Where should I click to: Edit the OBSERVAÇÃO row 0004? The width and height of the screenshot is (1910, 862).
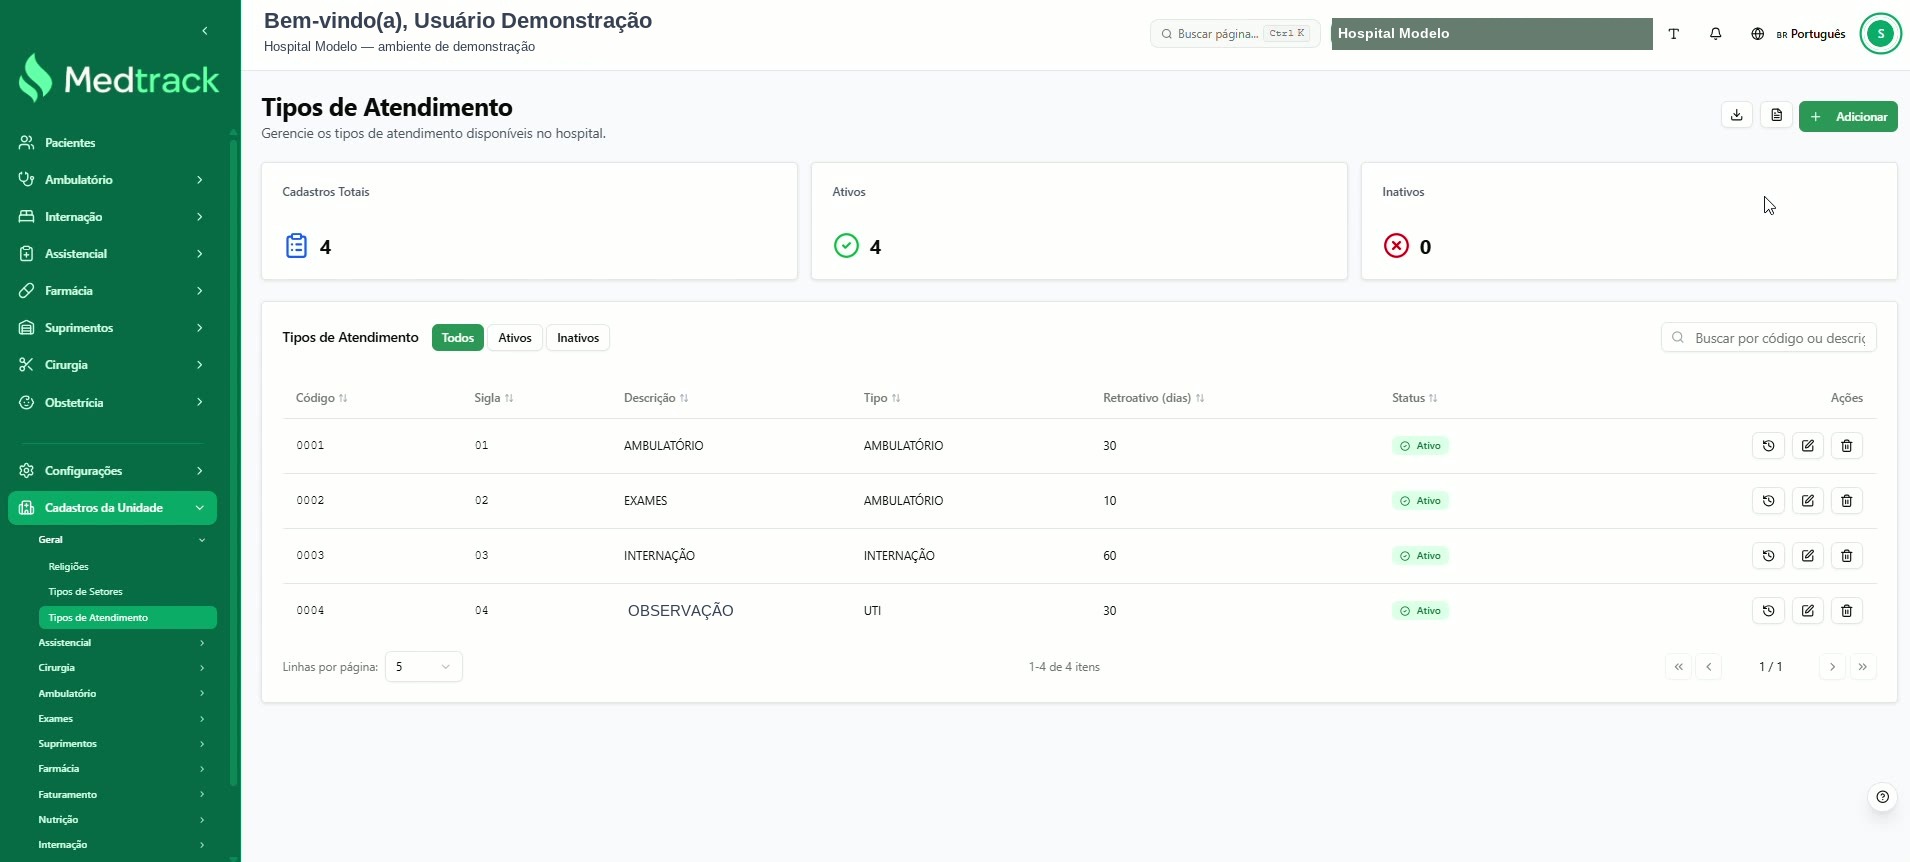1808,611
